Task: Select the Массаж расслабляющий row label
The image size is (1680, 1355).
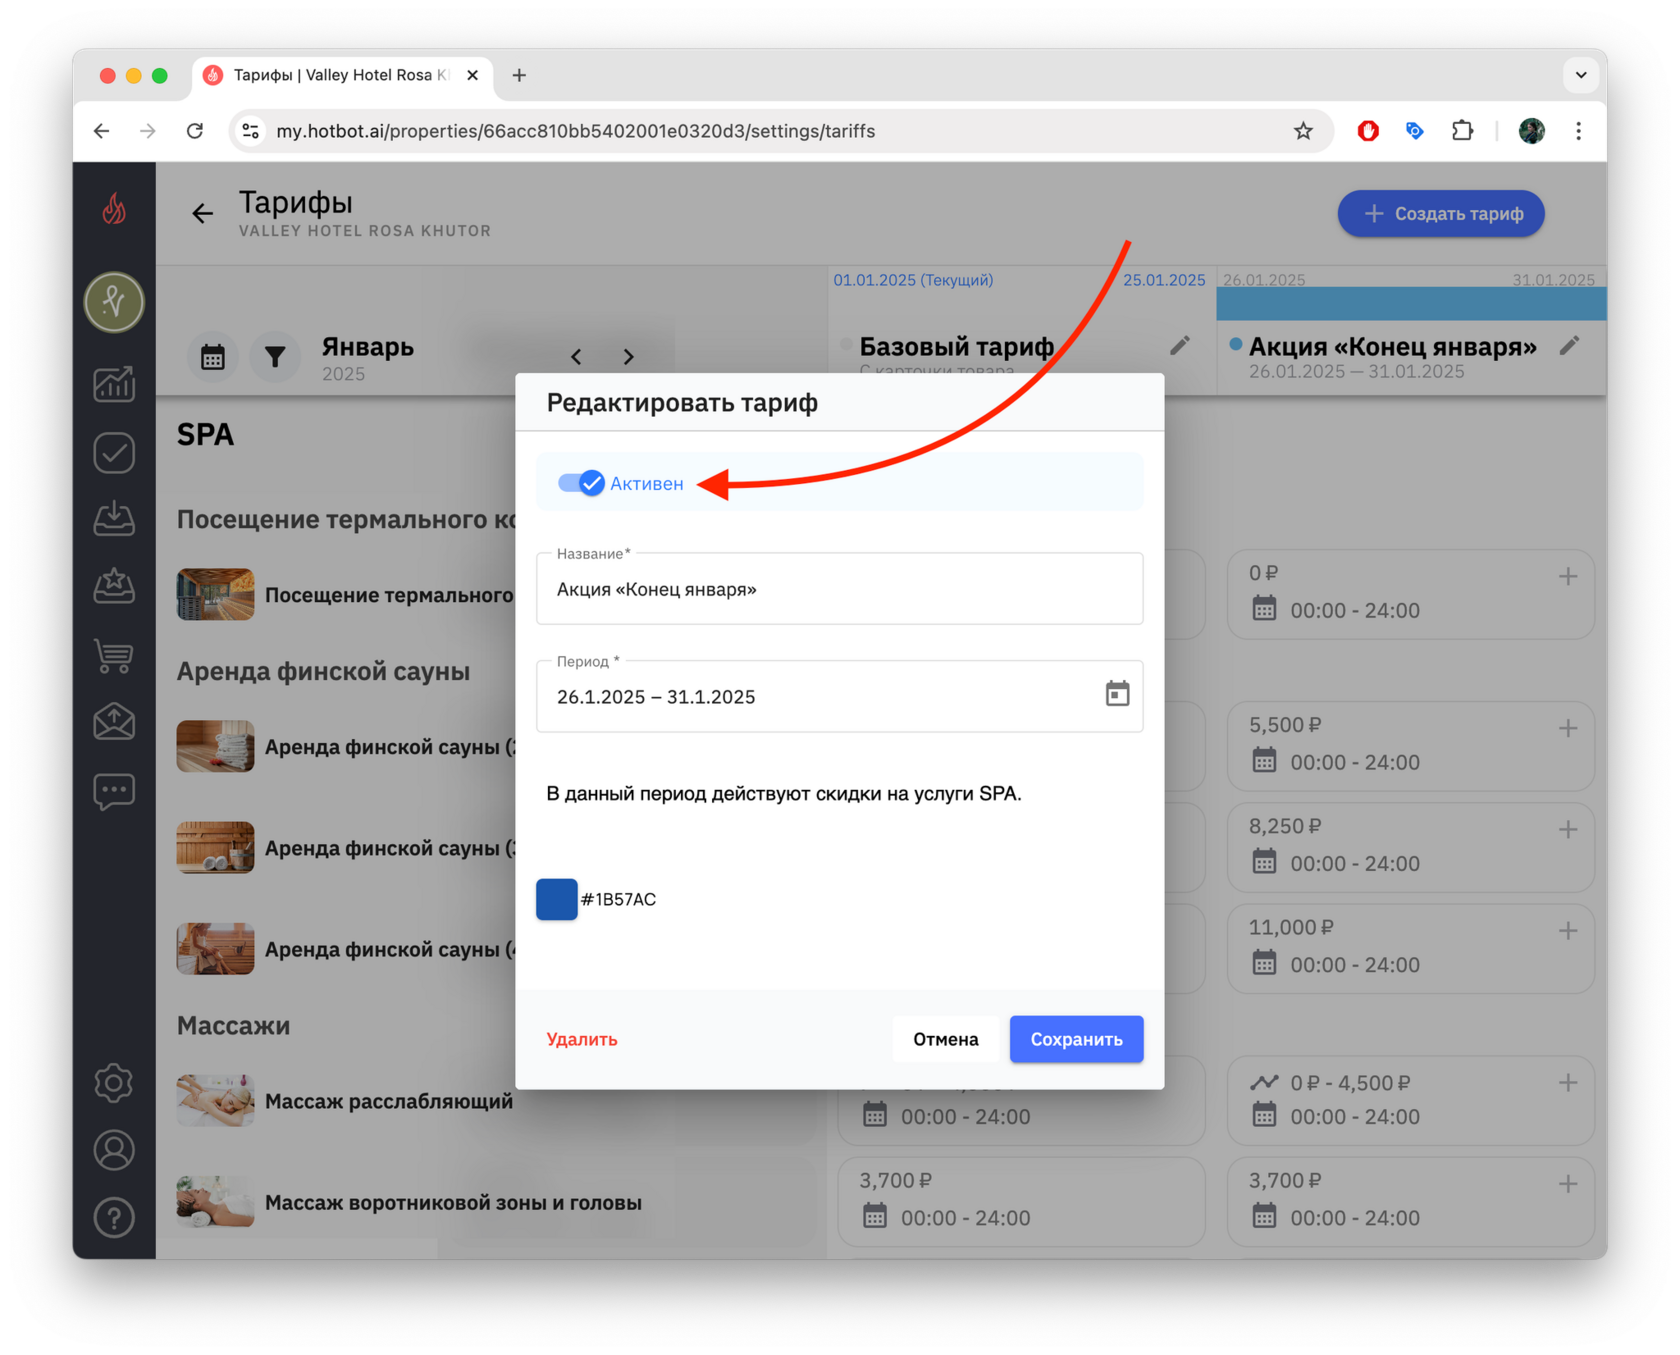Action: pyautogui.click(x=389, y=1101)
